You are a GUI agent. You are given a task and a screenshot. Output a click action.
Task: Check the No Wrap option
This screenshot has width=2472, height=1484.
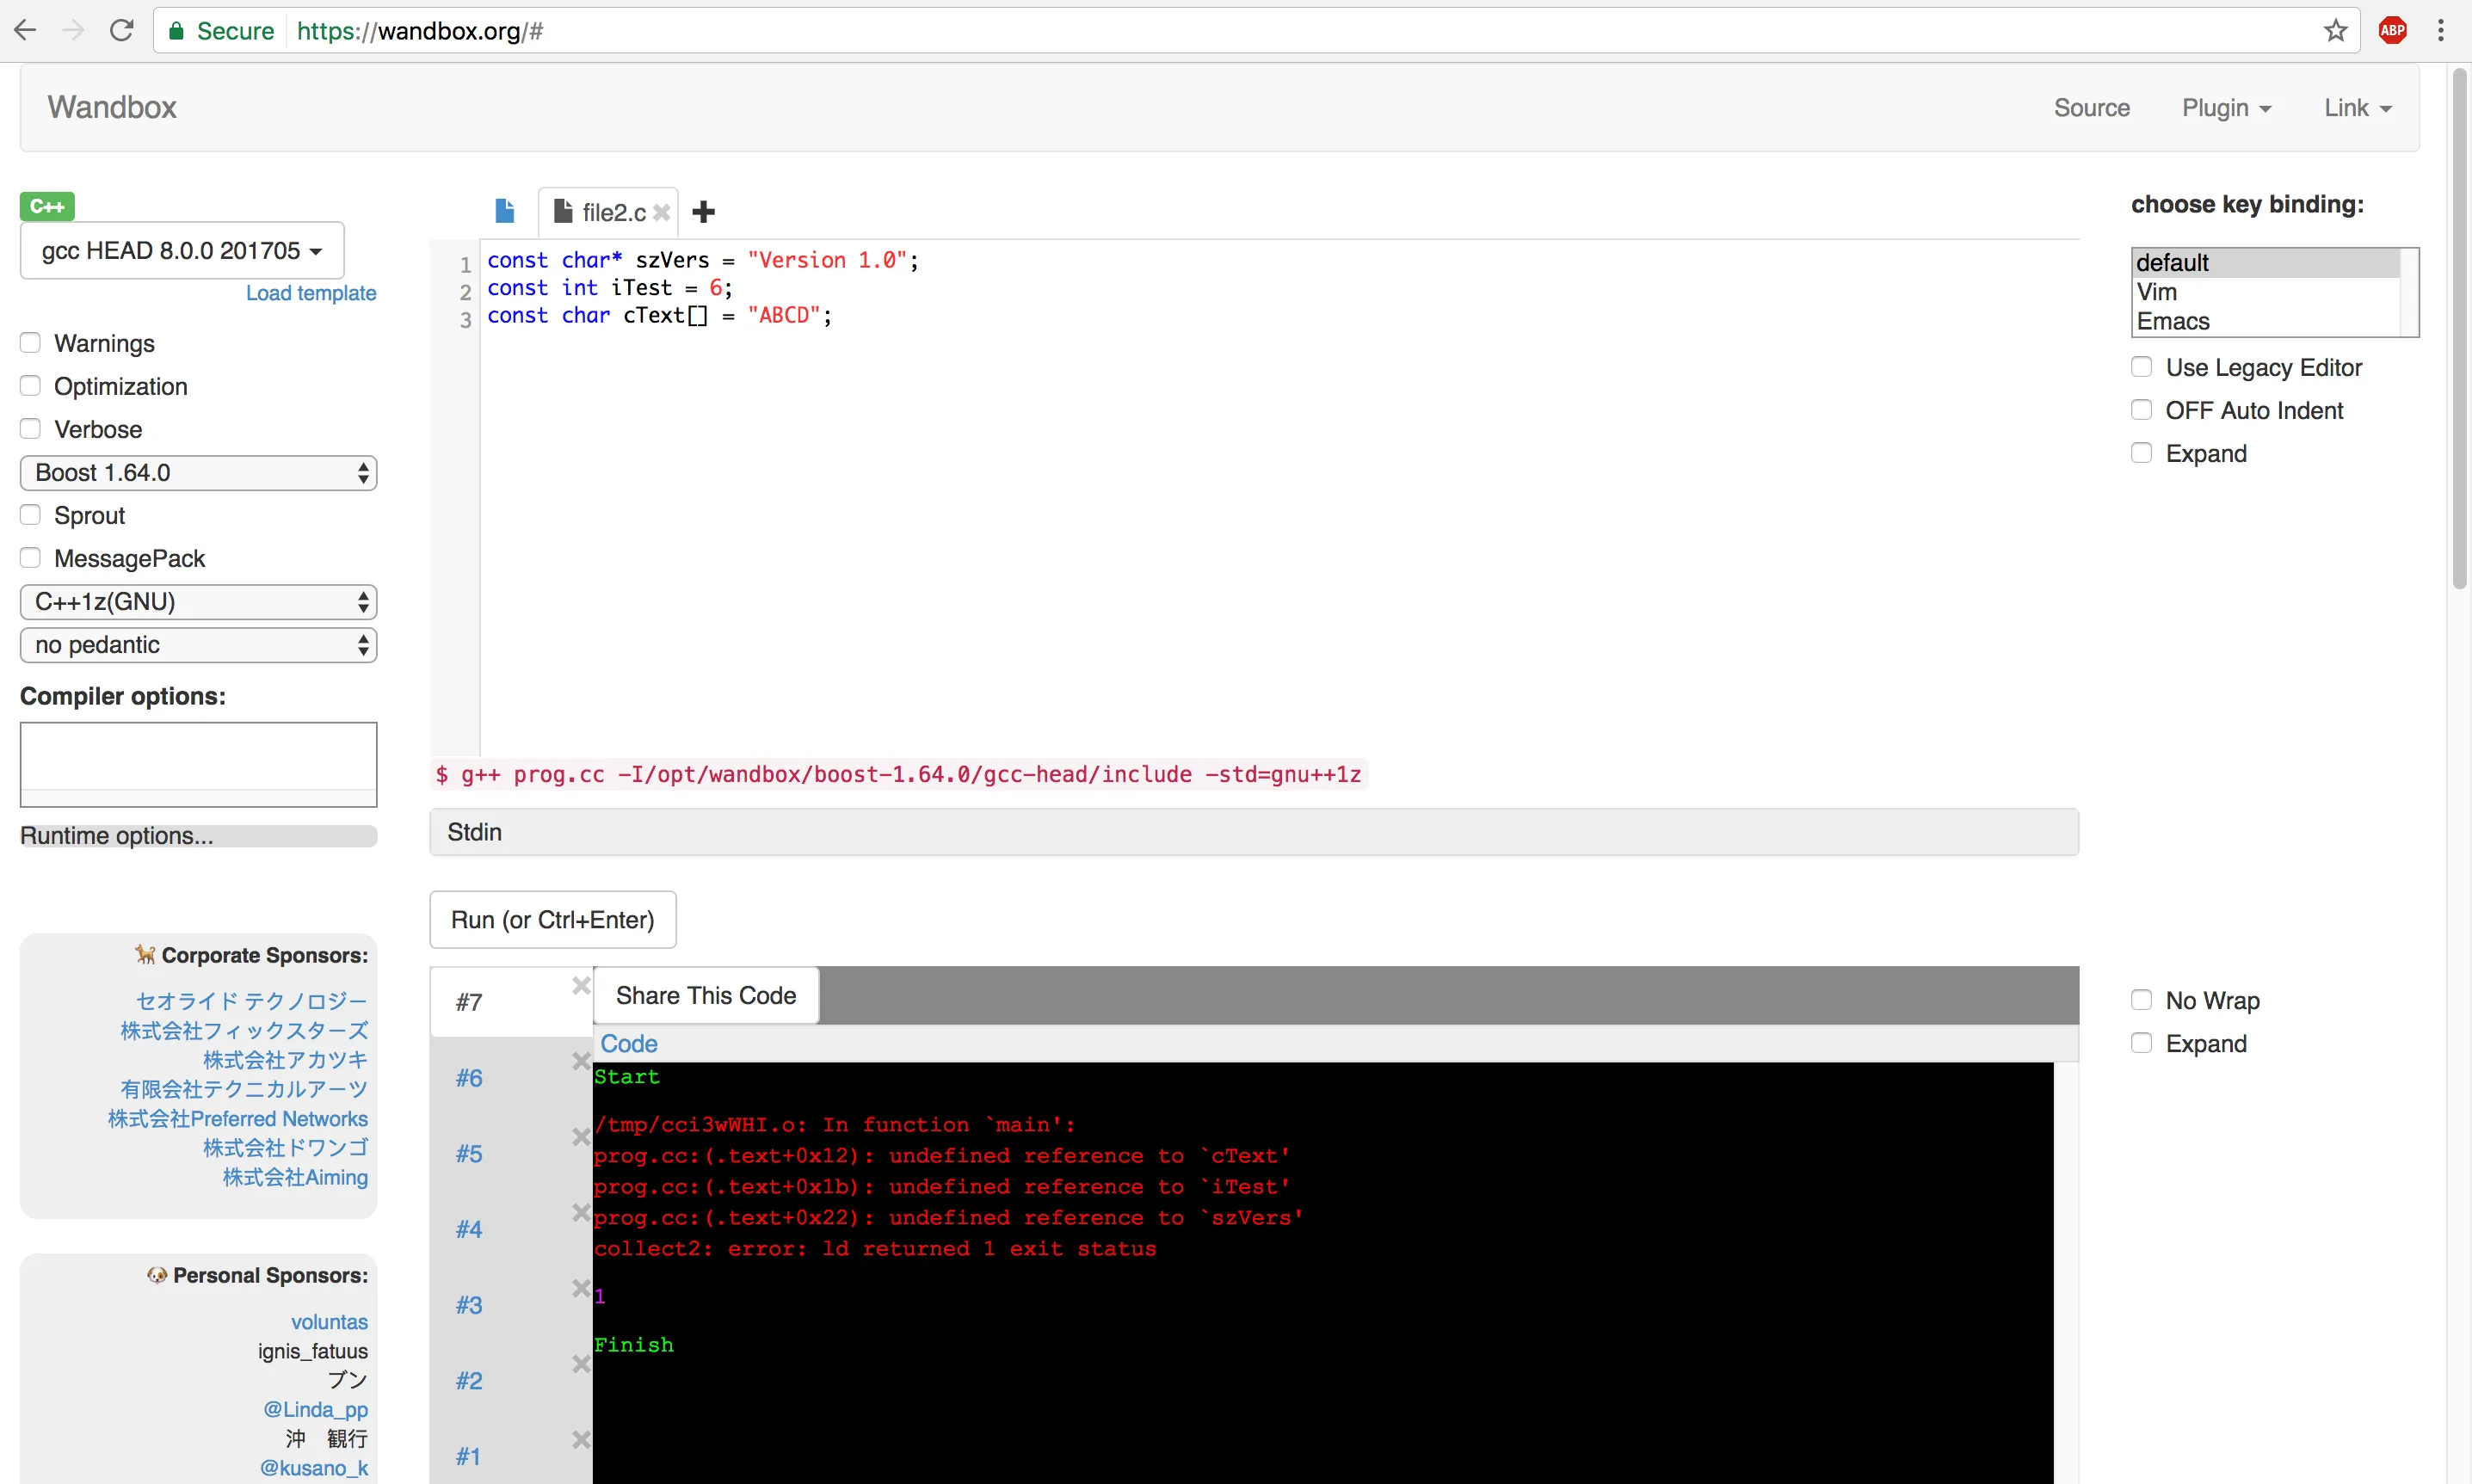(2141, 1000)
